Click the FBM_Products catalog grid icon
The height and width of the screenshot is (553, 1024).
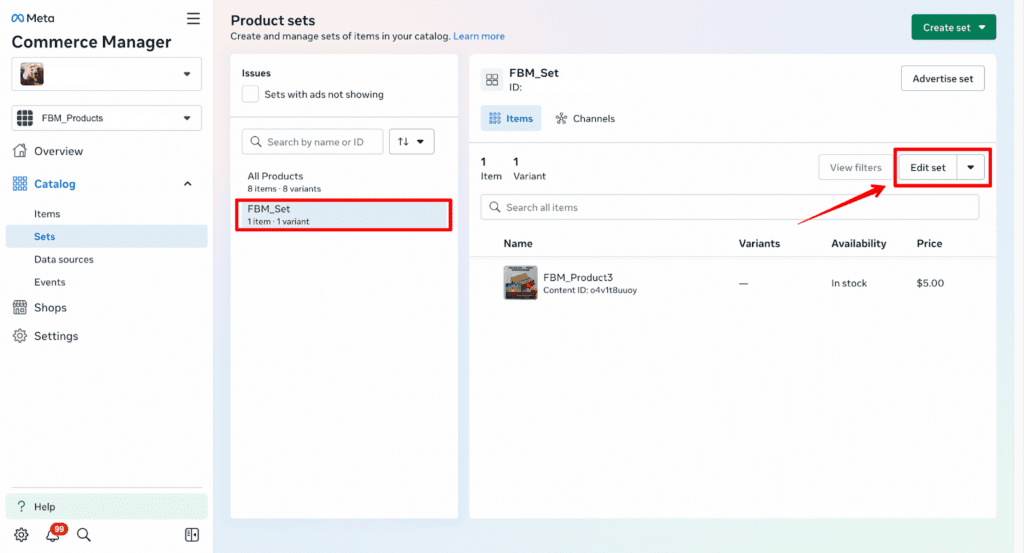coord(25,118)
